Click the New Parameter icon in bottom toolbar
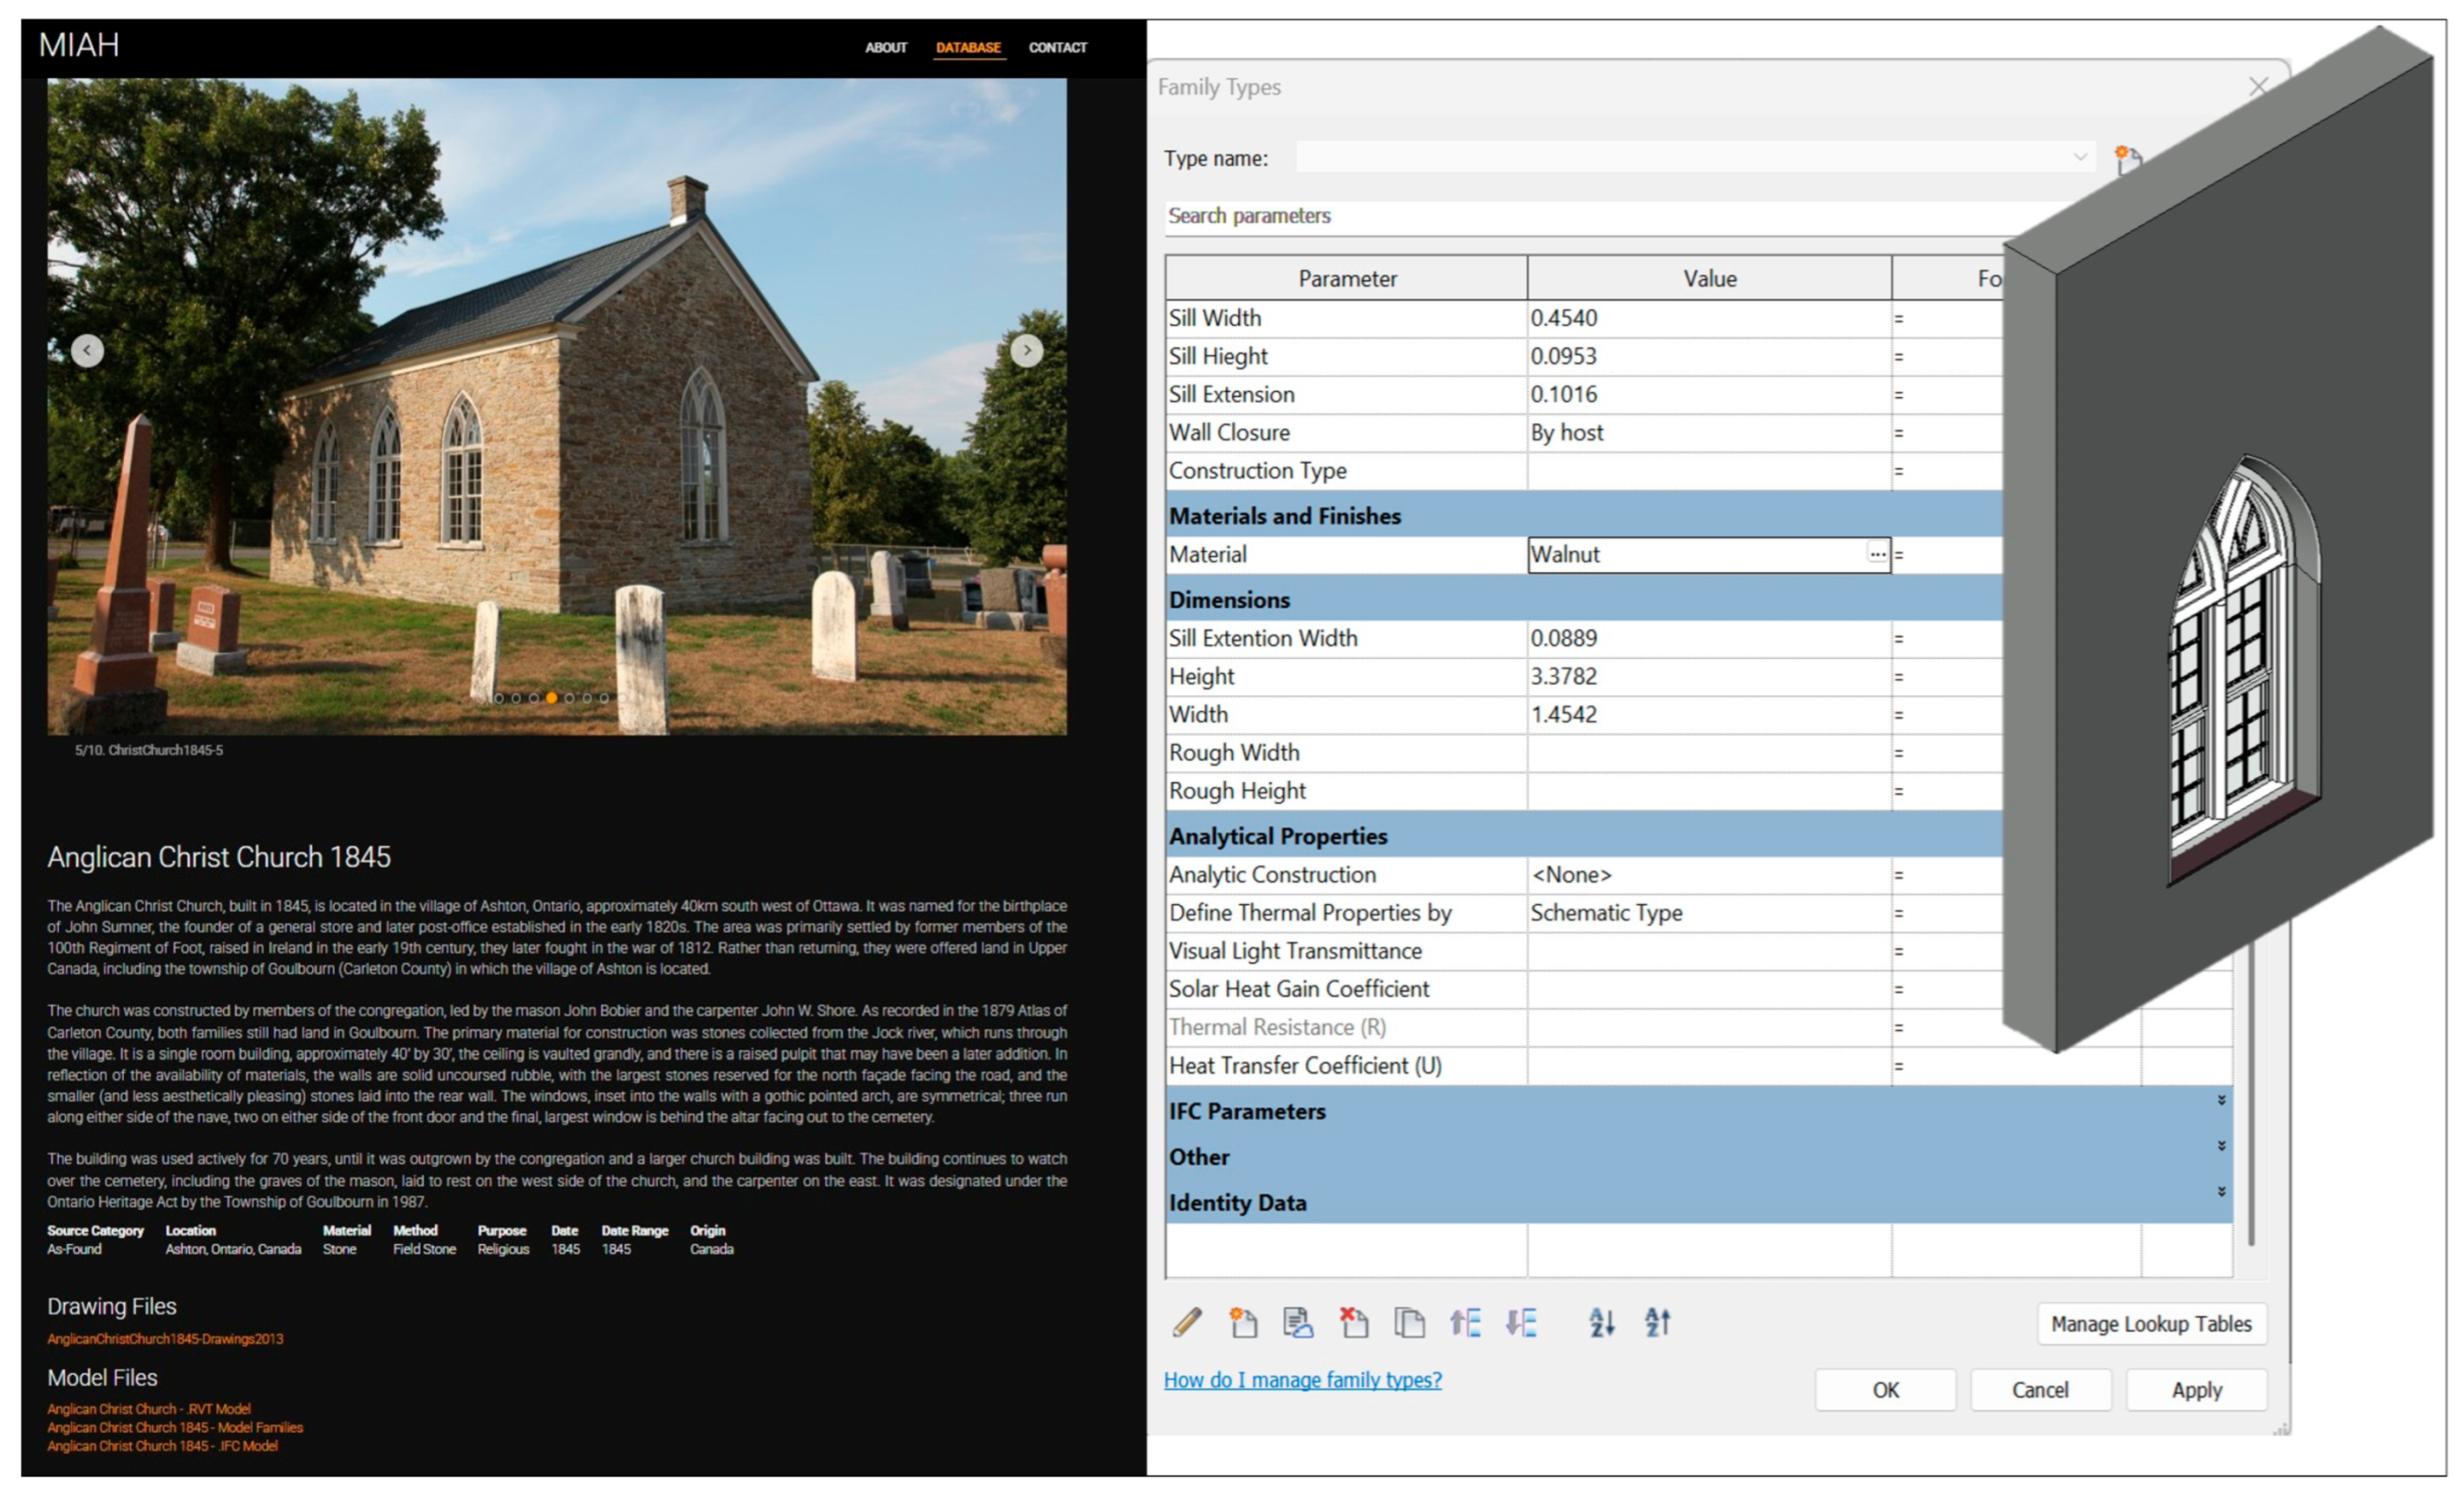Viewport: 2464px width, 1498px height. pyautogui.click(x=1243, y=1322)
